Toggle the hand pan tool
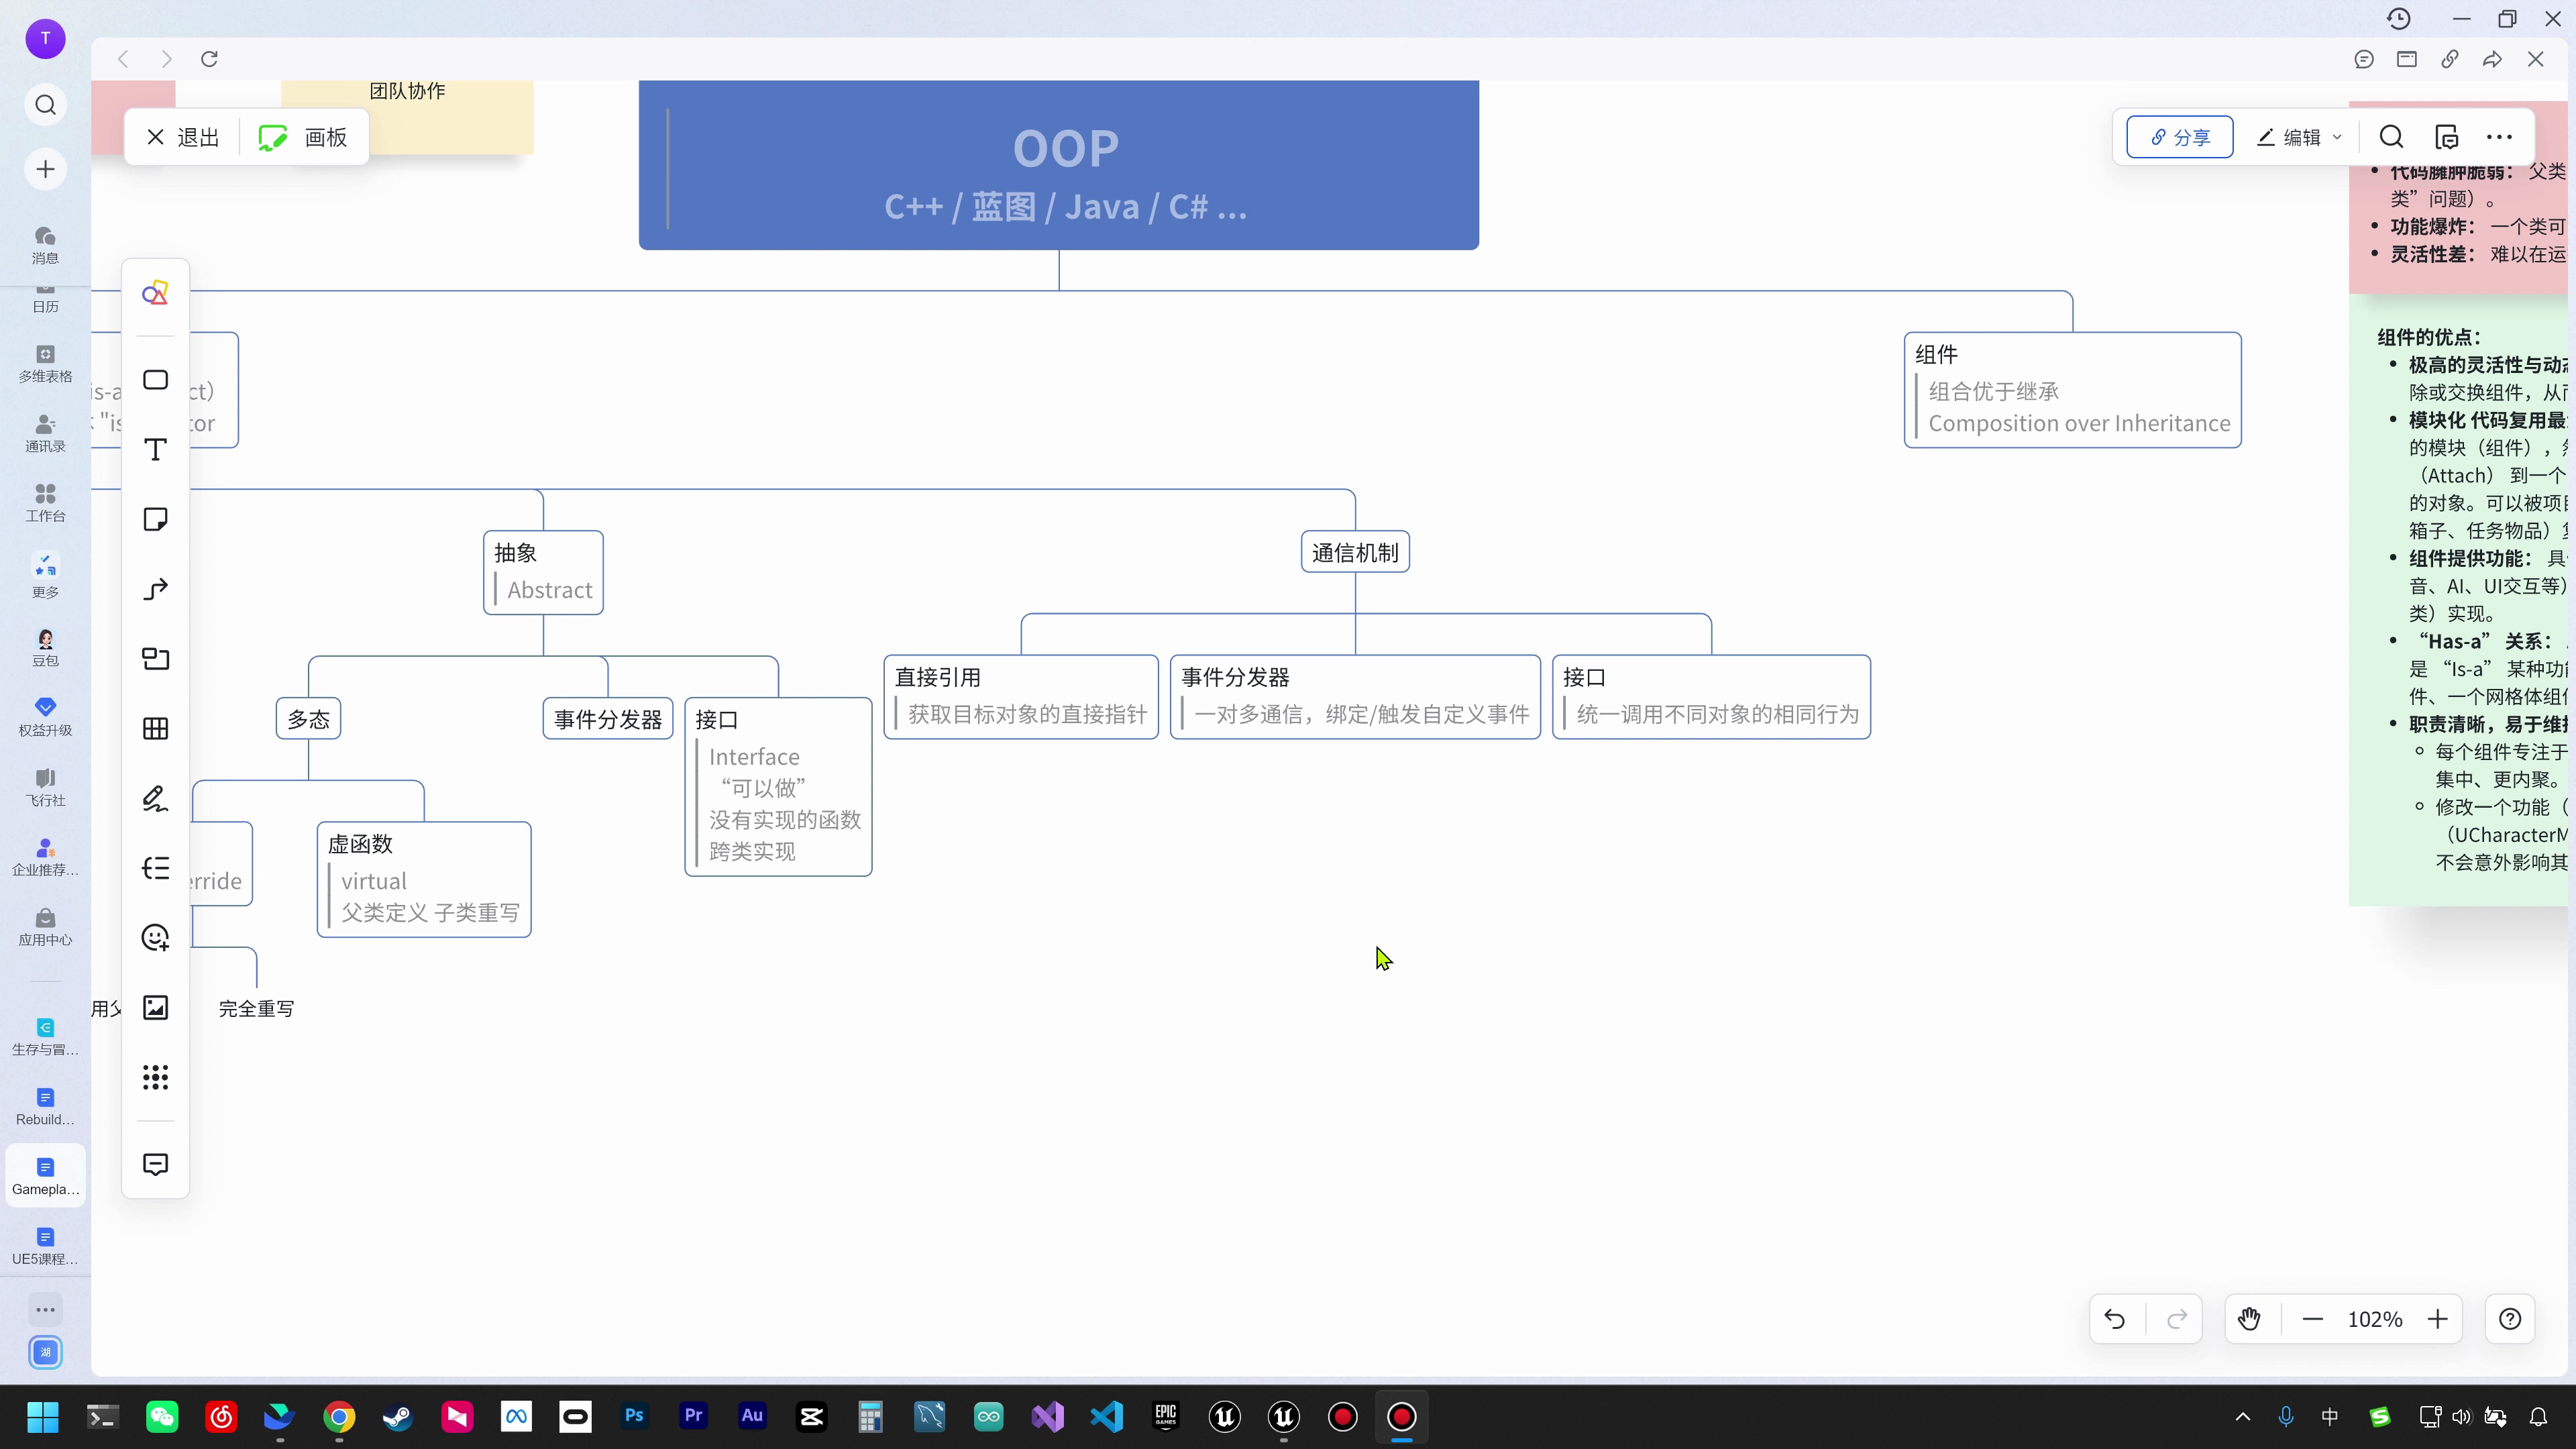Screen dimensions: 2576x1449 pyautogui.click(x=2250, y=1319)
